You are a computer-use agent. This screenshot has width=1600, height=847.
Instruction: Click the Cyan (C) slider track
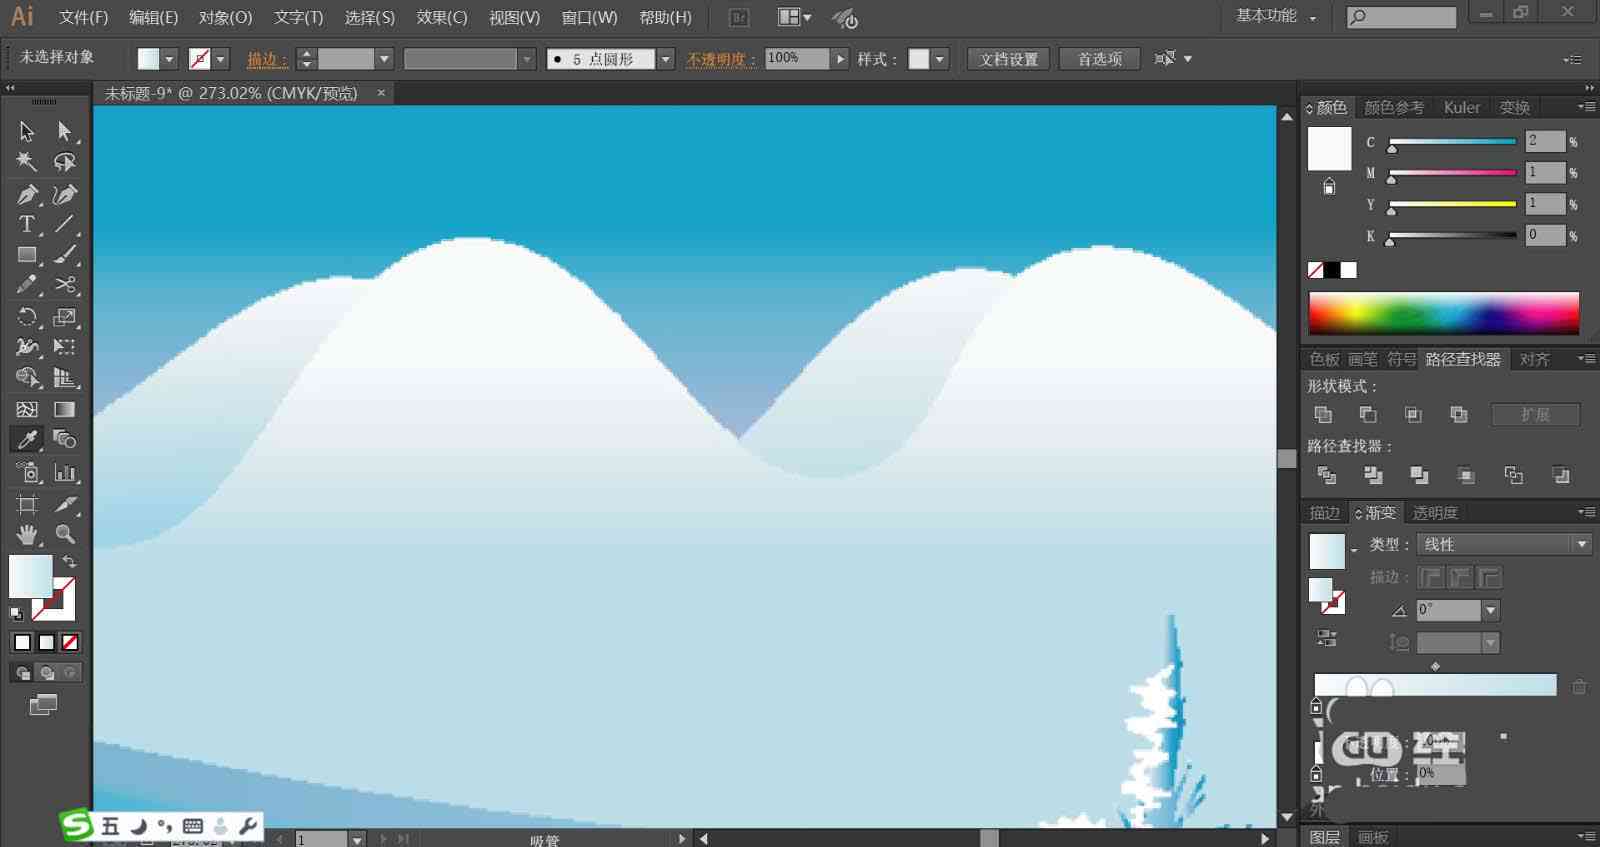(x=1453, y=142)
